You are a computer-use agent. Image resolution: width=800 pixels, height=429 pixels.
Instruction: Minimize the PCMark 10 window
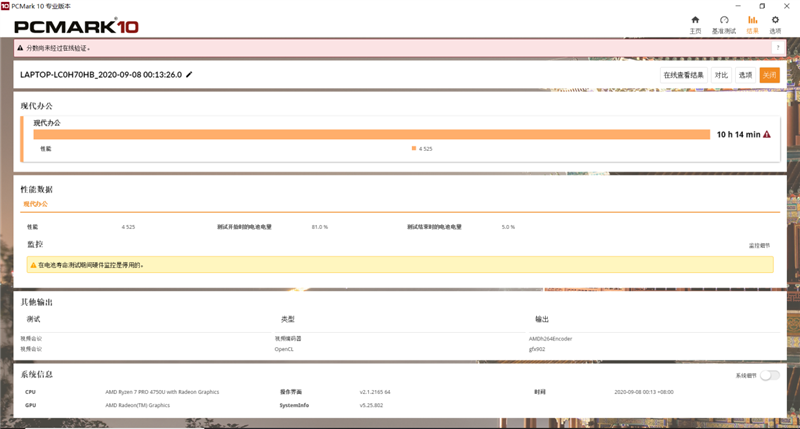(x=738, y=6)
